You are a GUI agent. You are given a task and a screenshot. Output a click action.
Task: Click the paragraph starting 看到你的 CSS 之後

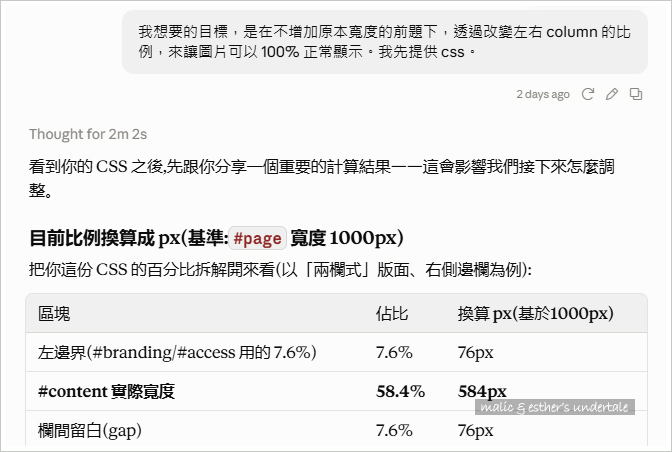pos(321,178)
